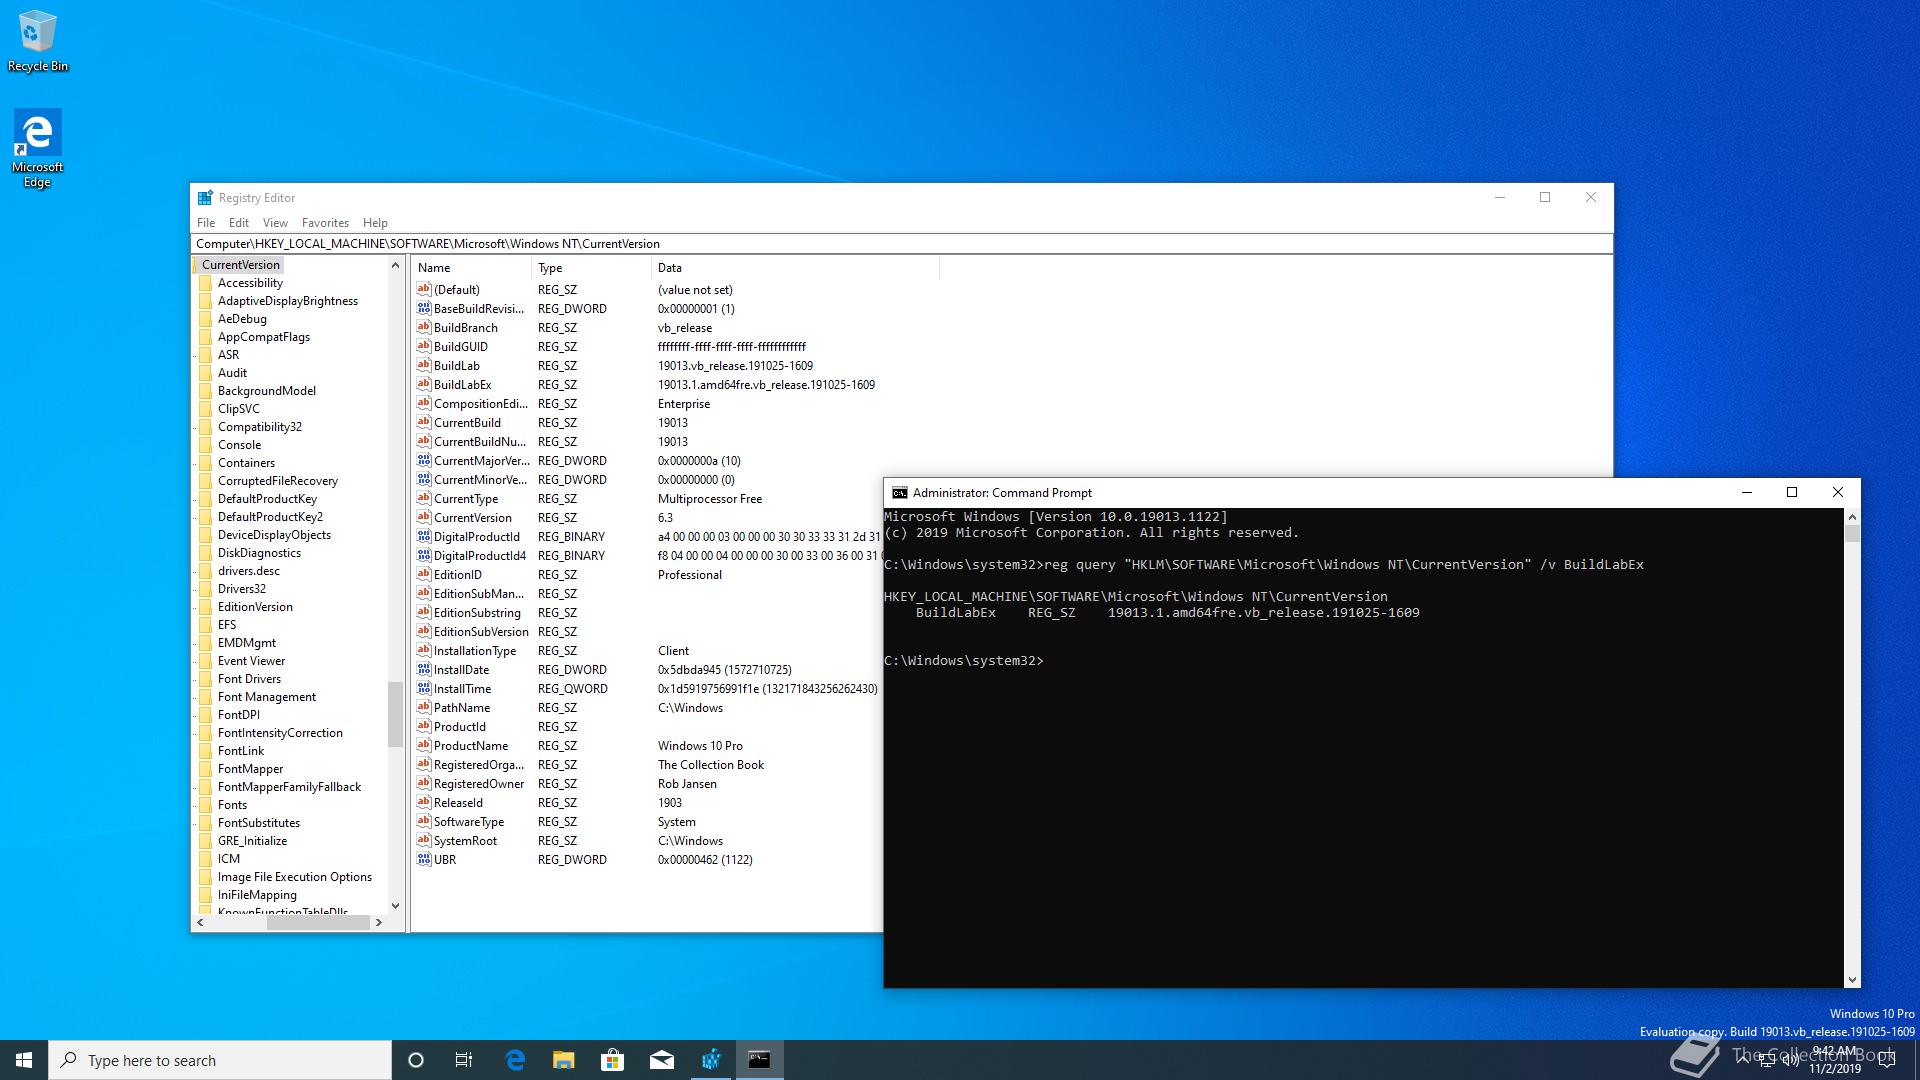The height and width of the screenshot is (1080, 1920).
Task: Open the File menu in Registry Editor
Action: pyautogui.click(x=206, y=223)
